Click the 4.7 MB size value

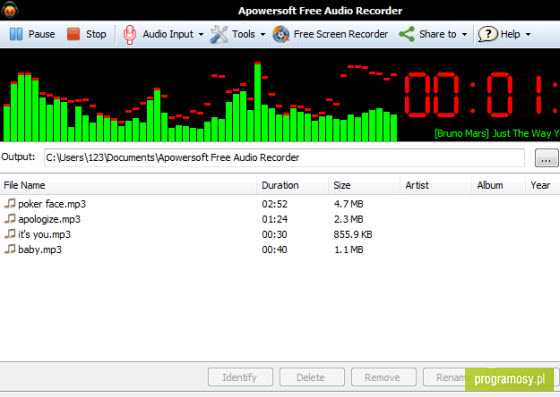tap(349, 204)
